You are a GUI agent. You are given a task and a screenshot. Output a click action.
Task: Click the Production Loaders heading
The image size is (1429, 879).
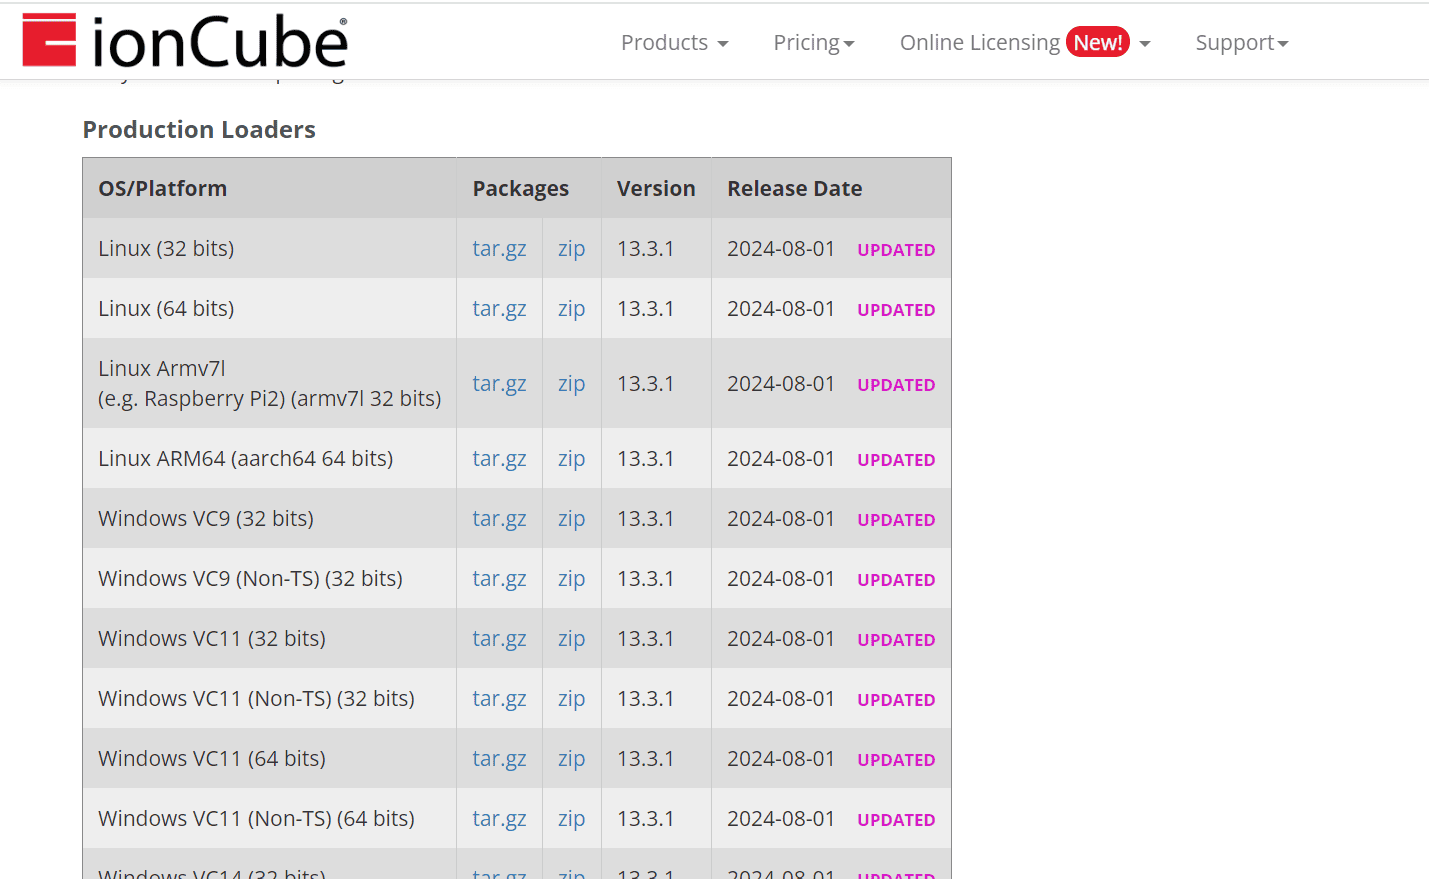[x=199, y=129]
